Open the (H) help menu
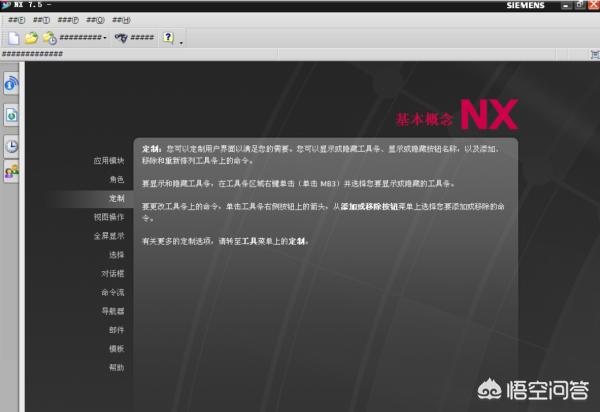This screenshot has width=600, height=412. point(121,20)
